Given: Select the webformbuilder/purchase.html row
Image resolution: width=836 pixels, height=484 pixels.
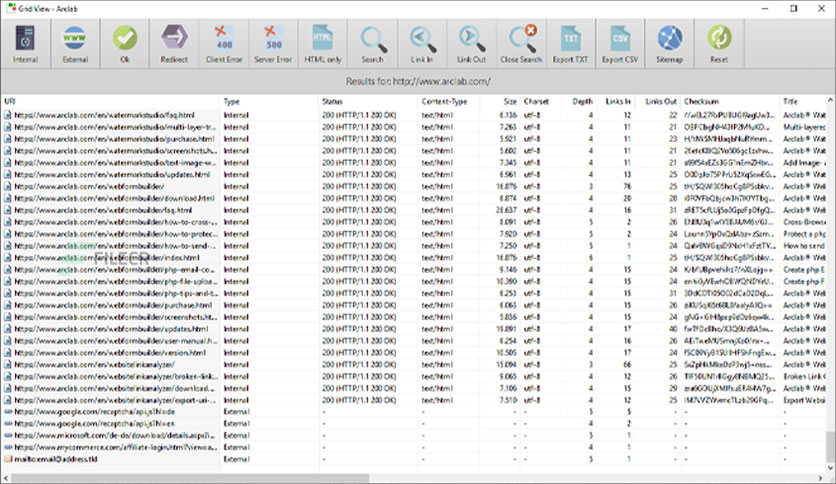Looking at the screenshot, I should point(414,305).
